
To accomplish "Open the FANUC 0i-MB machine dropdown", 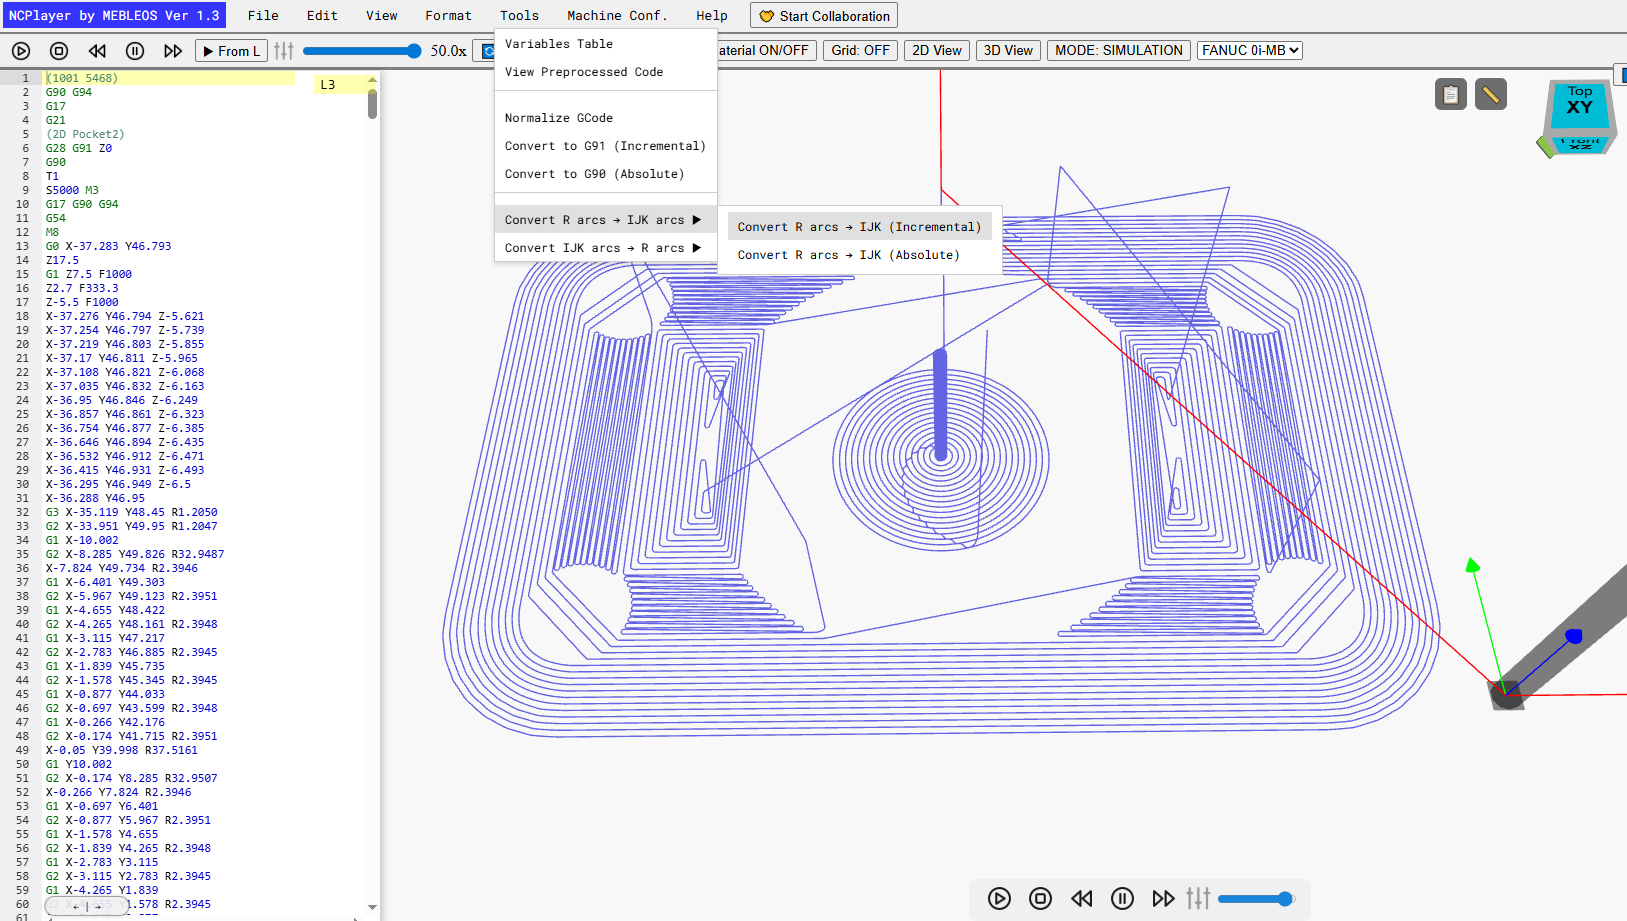I will [1250, 50].
